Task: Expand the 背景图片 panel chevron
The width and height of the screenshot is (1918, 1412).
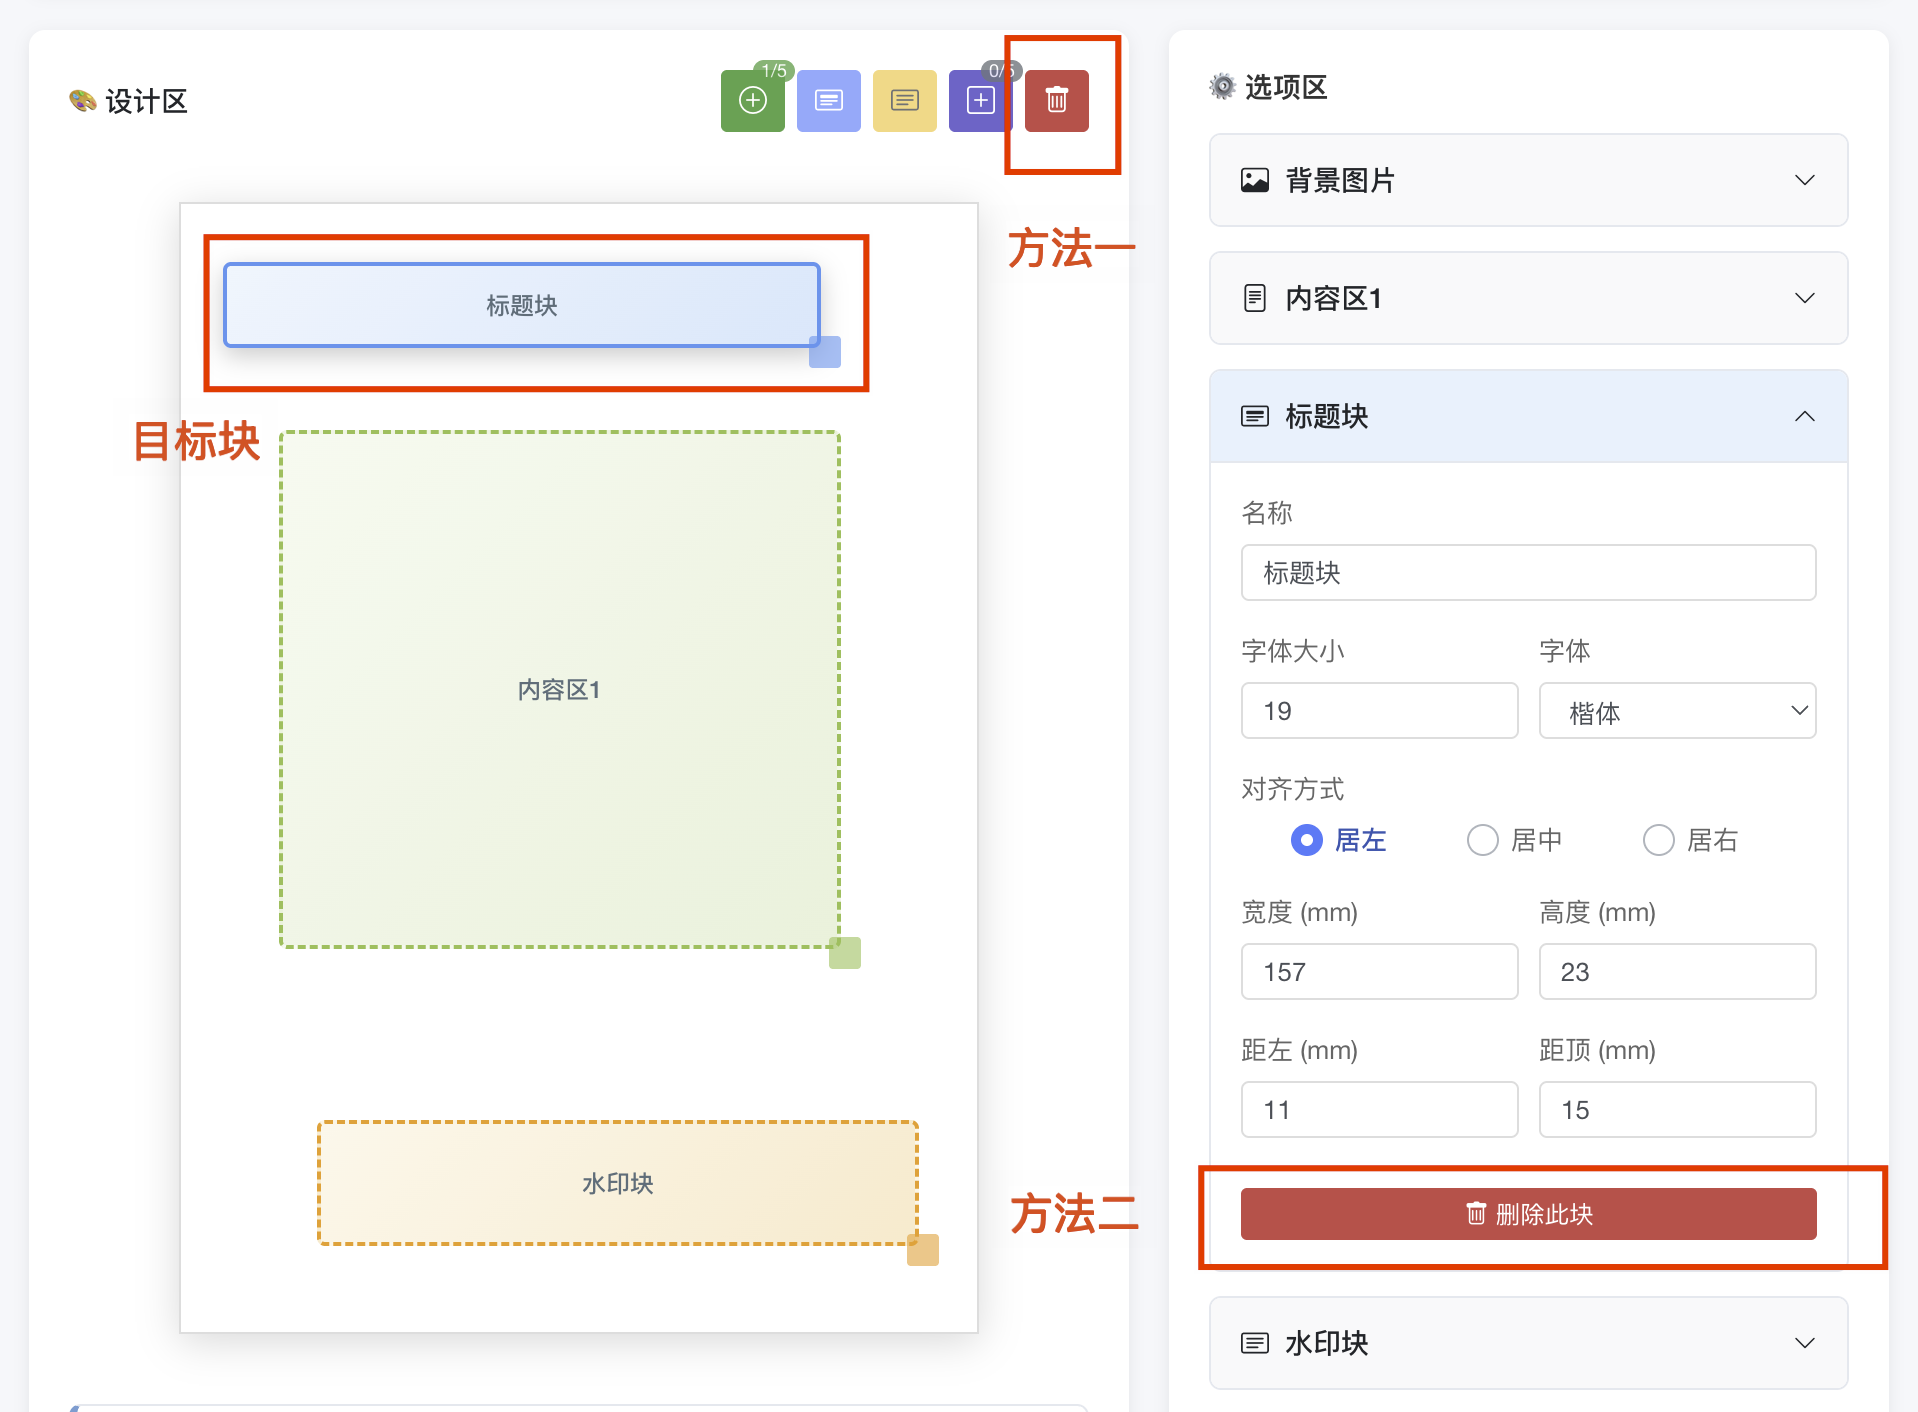Action: tap(1804, 180)
